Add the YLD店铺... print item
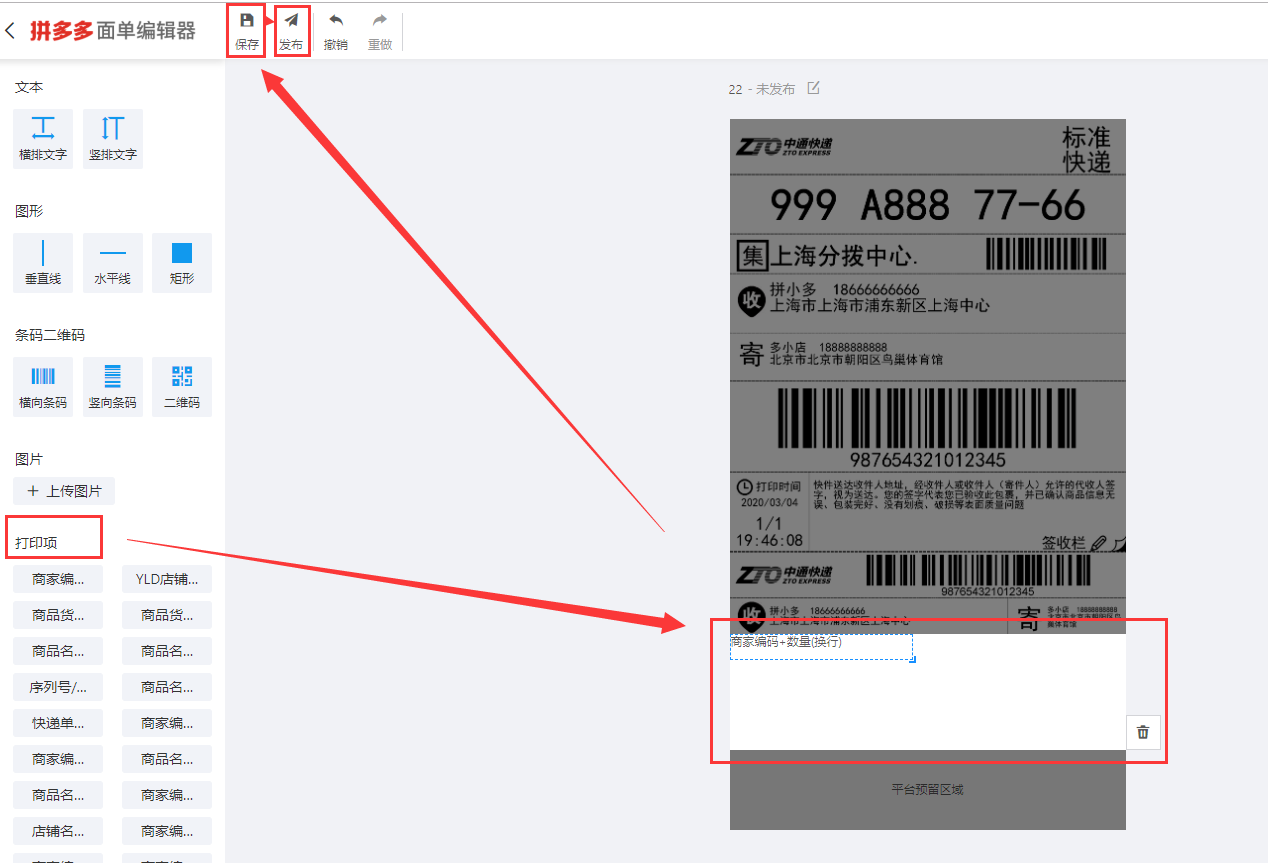The image size is (1268, 863). pos(167,579)
